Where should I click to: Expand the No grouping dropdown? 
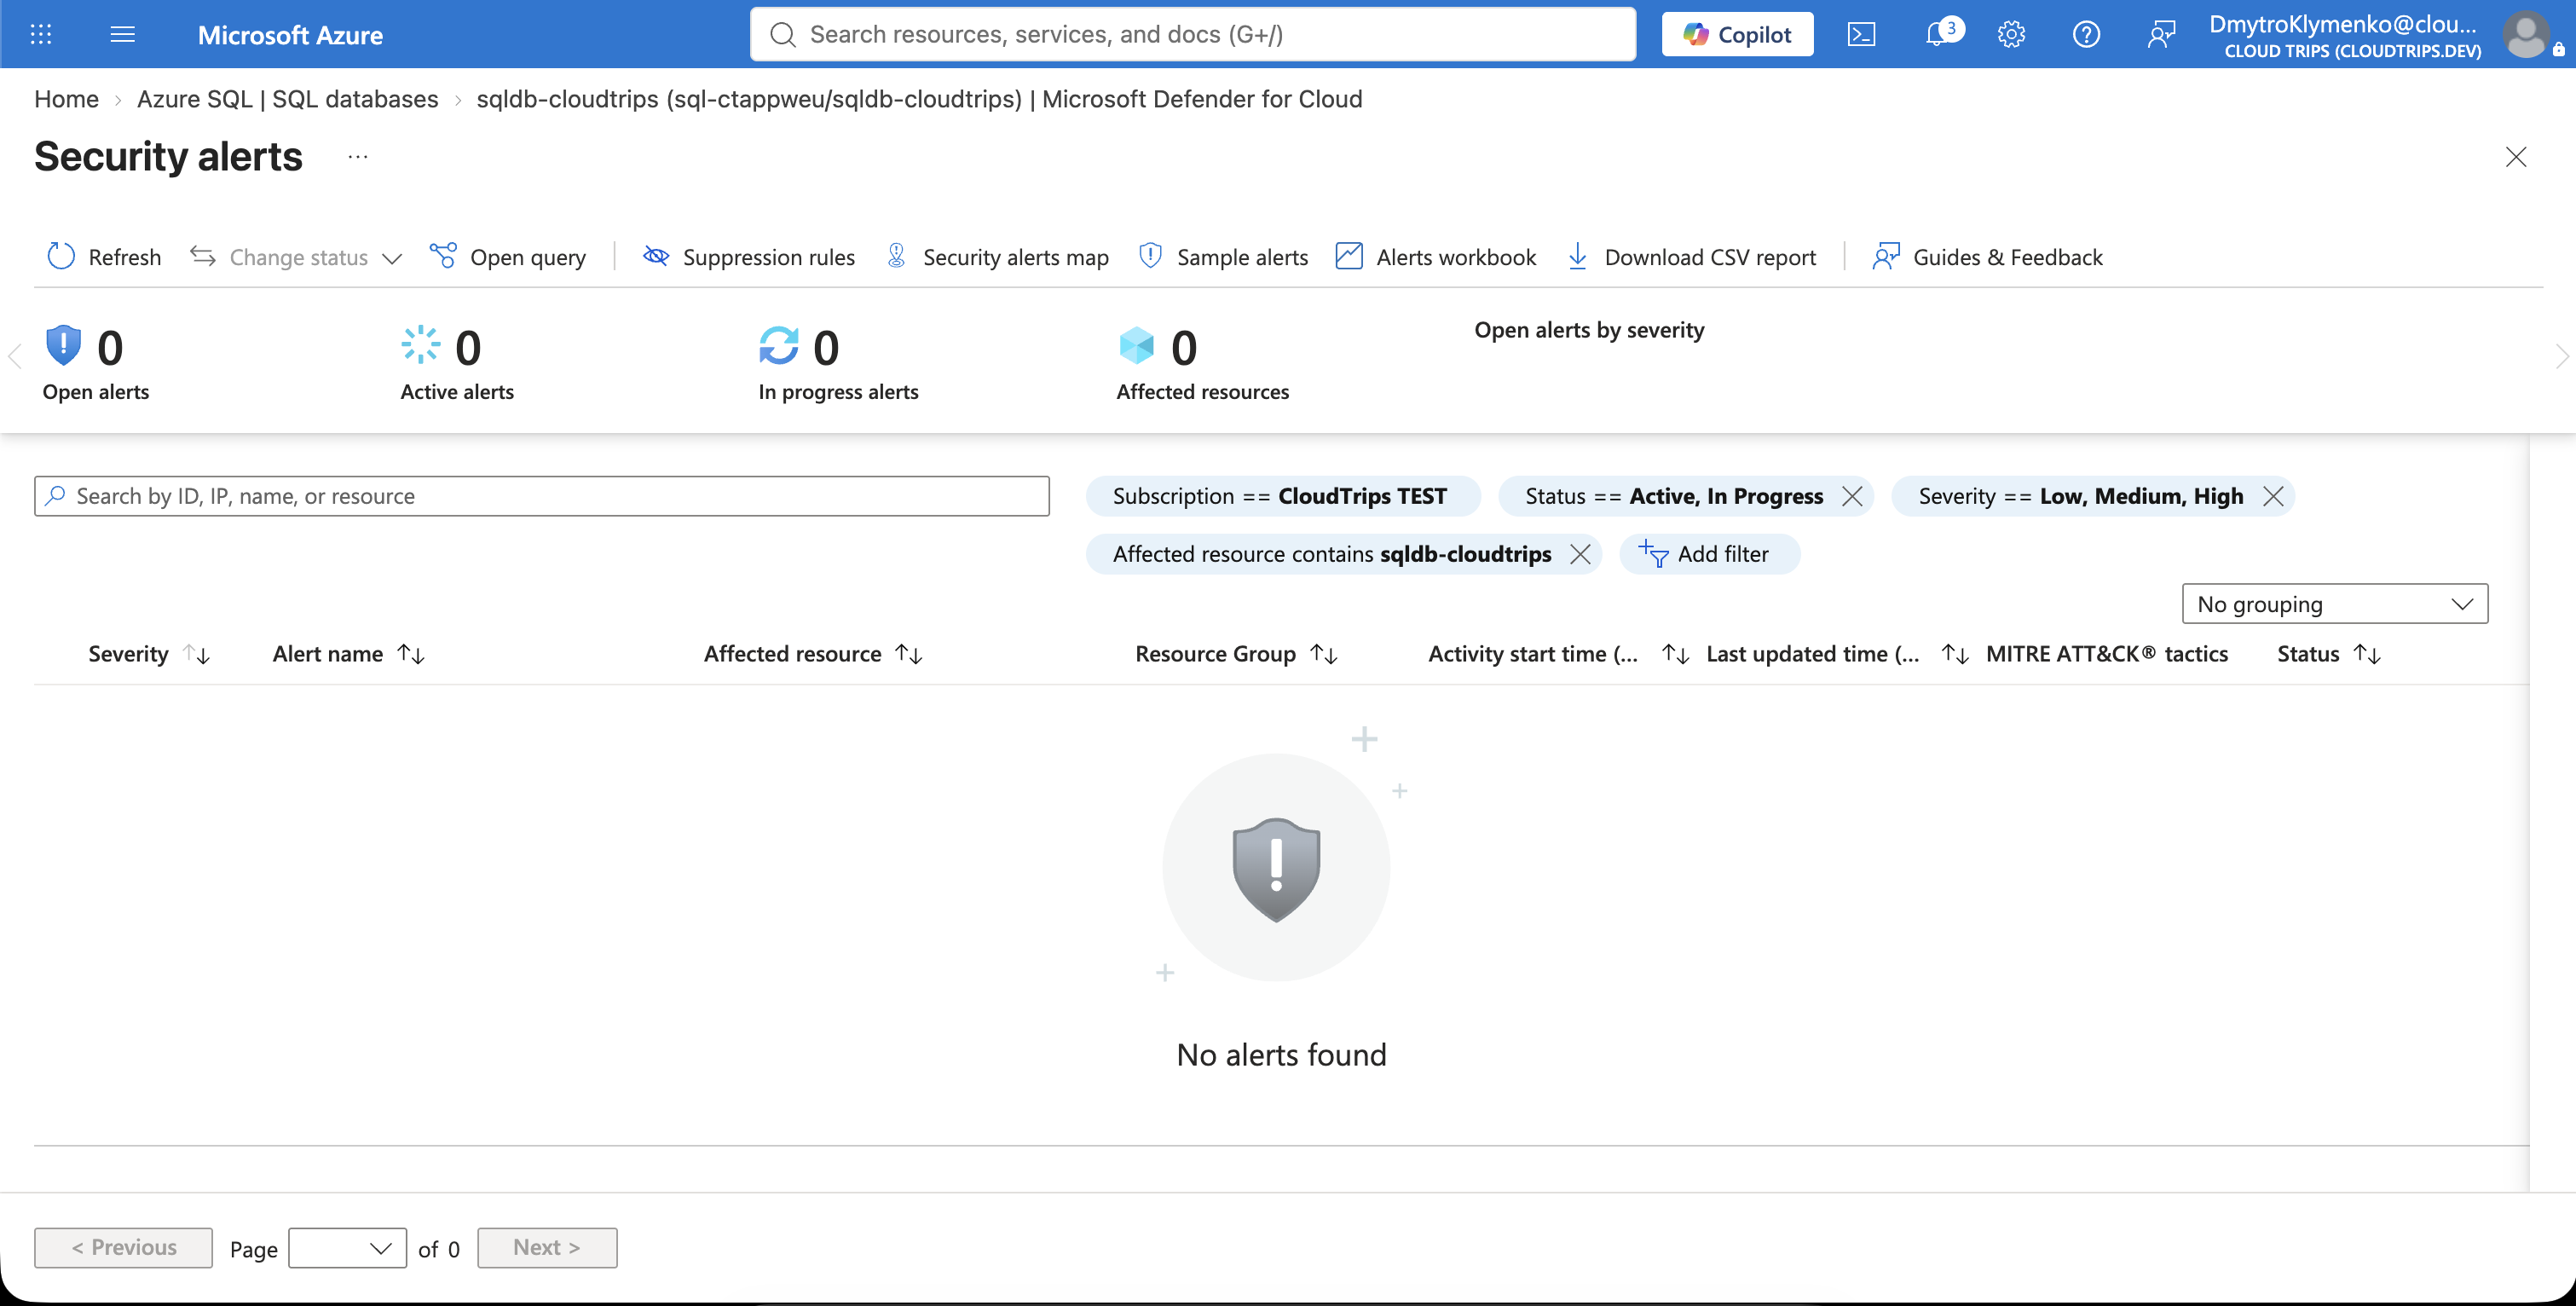tap(2334, 604)
